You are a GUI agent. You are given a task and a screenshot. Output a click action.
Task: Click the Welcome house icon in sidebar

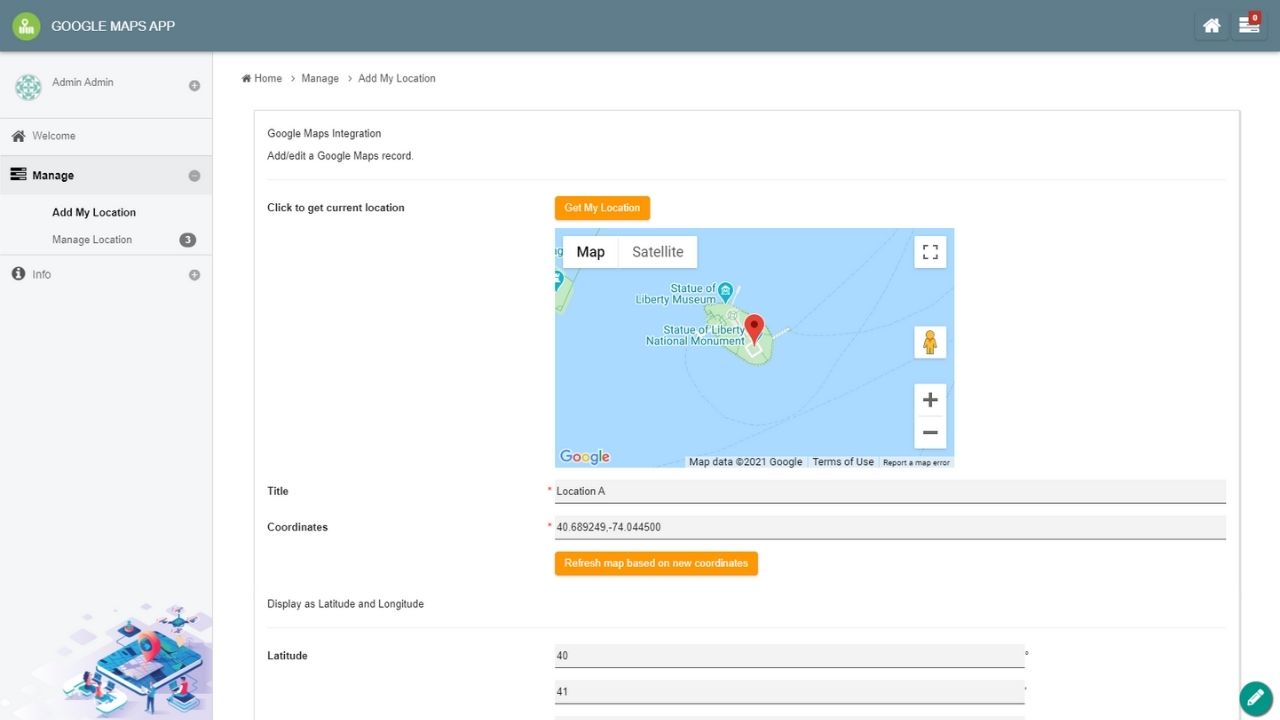click(x=18, y=136)
